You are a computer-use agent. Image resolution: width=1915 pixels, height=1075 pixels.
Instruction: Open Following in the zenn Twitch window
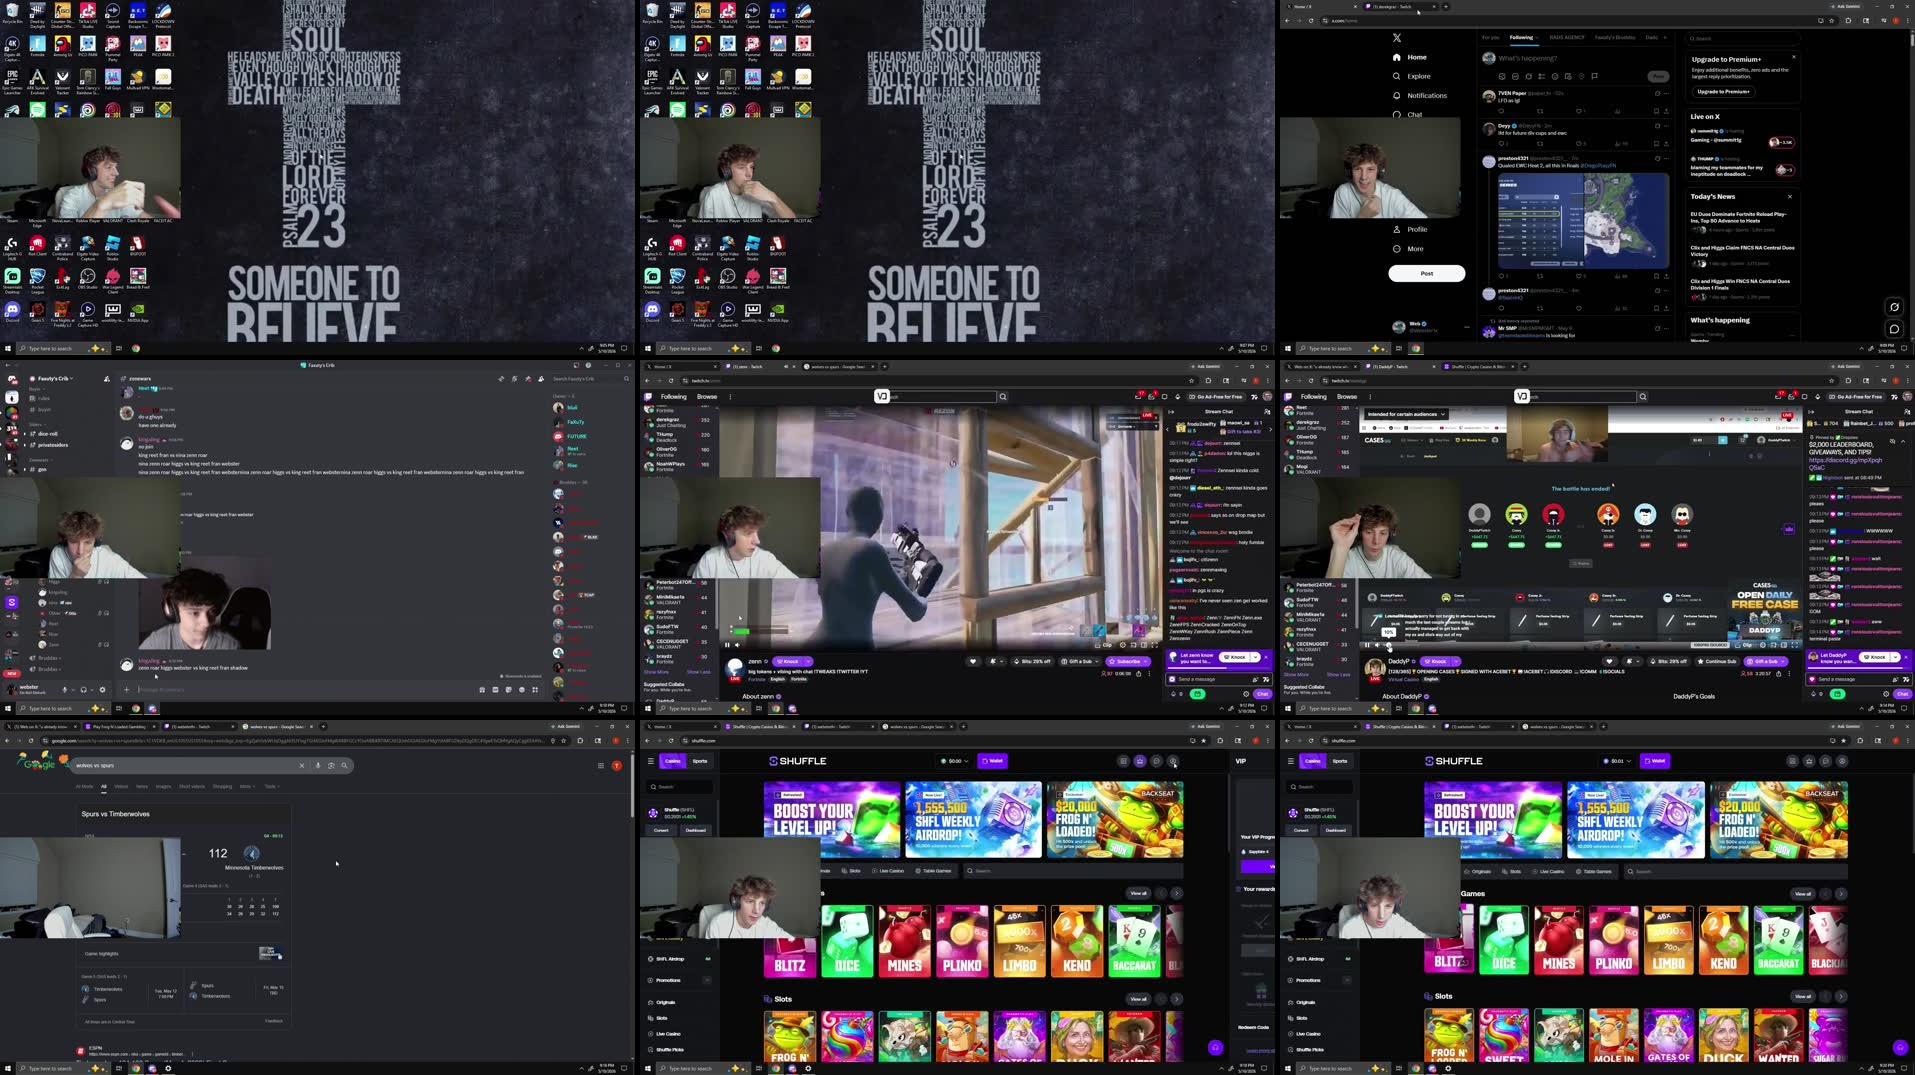[674, 396]
